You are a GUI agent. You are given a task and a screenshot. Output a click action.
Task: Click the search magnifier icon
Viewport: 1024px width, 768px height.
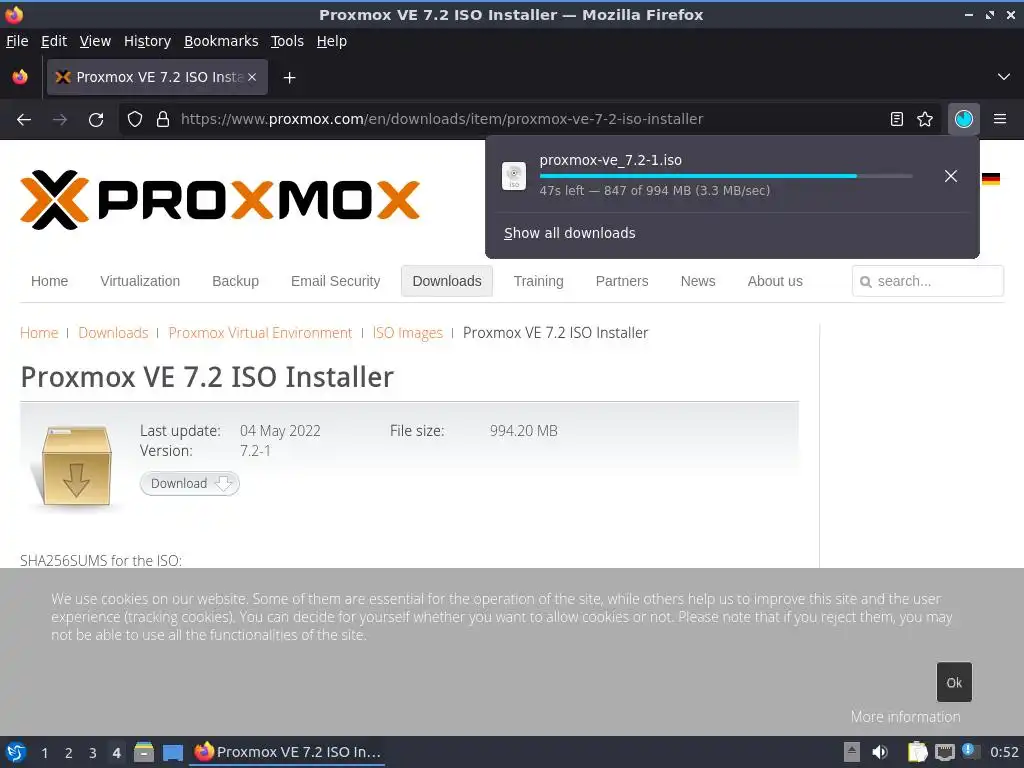pyautogui.click(x=866, y=281)
